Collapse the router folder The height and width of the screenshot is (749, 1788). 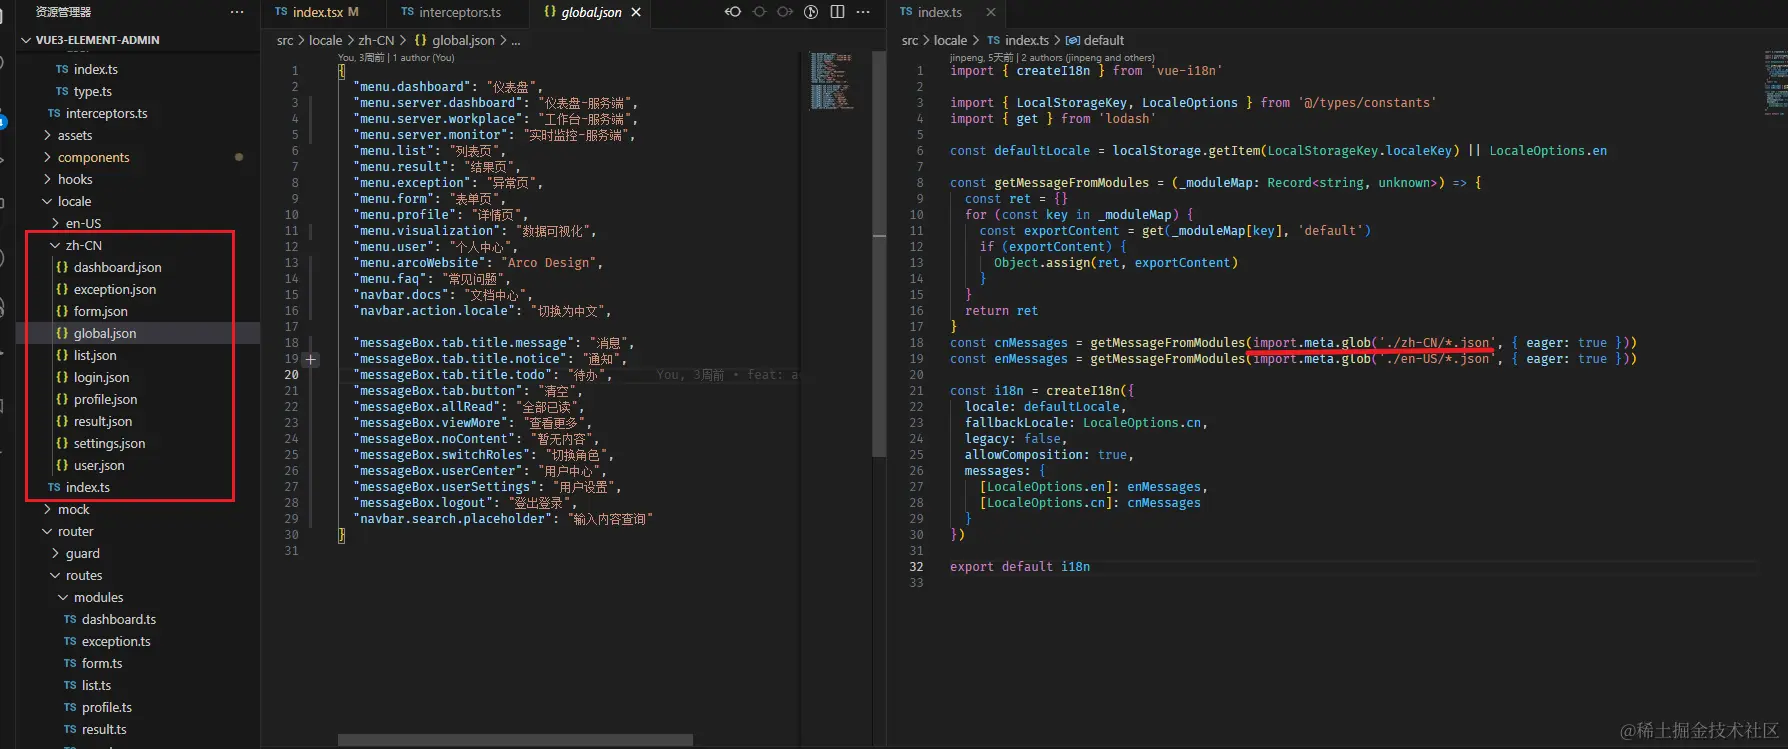[47, 531]
